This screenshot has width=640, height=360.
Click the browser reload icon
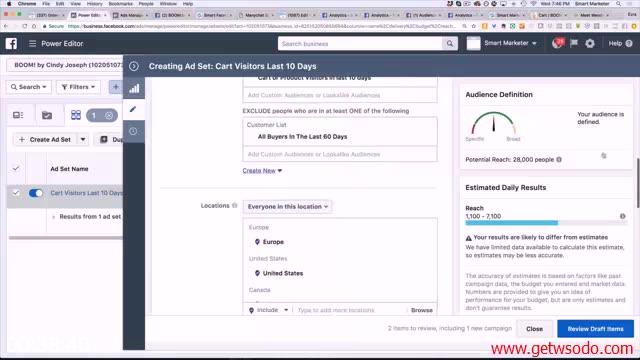pyautogui.click(x=25, y=26)
